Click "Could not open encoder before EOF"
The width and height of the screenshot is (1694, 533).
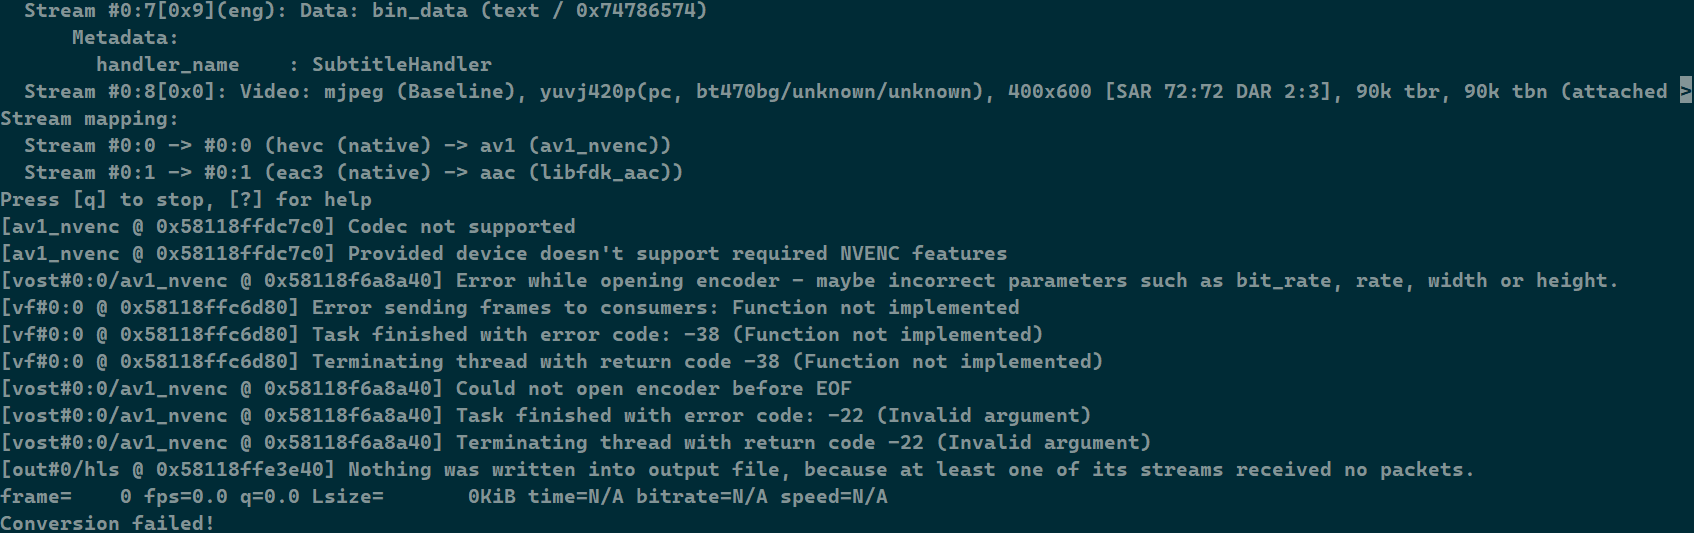653,389
